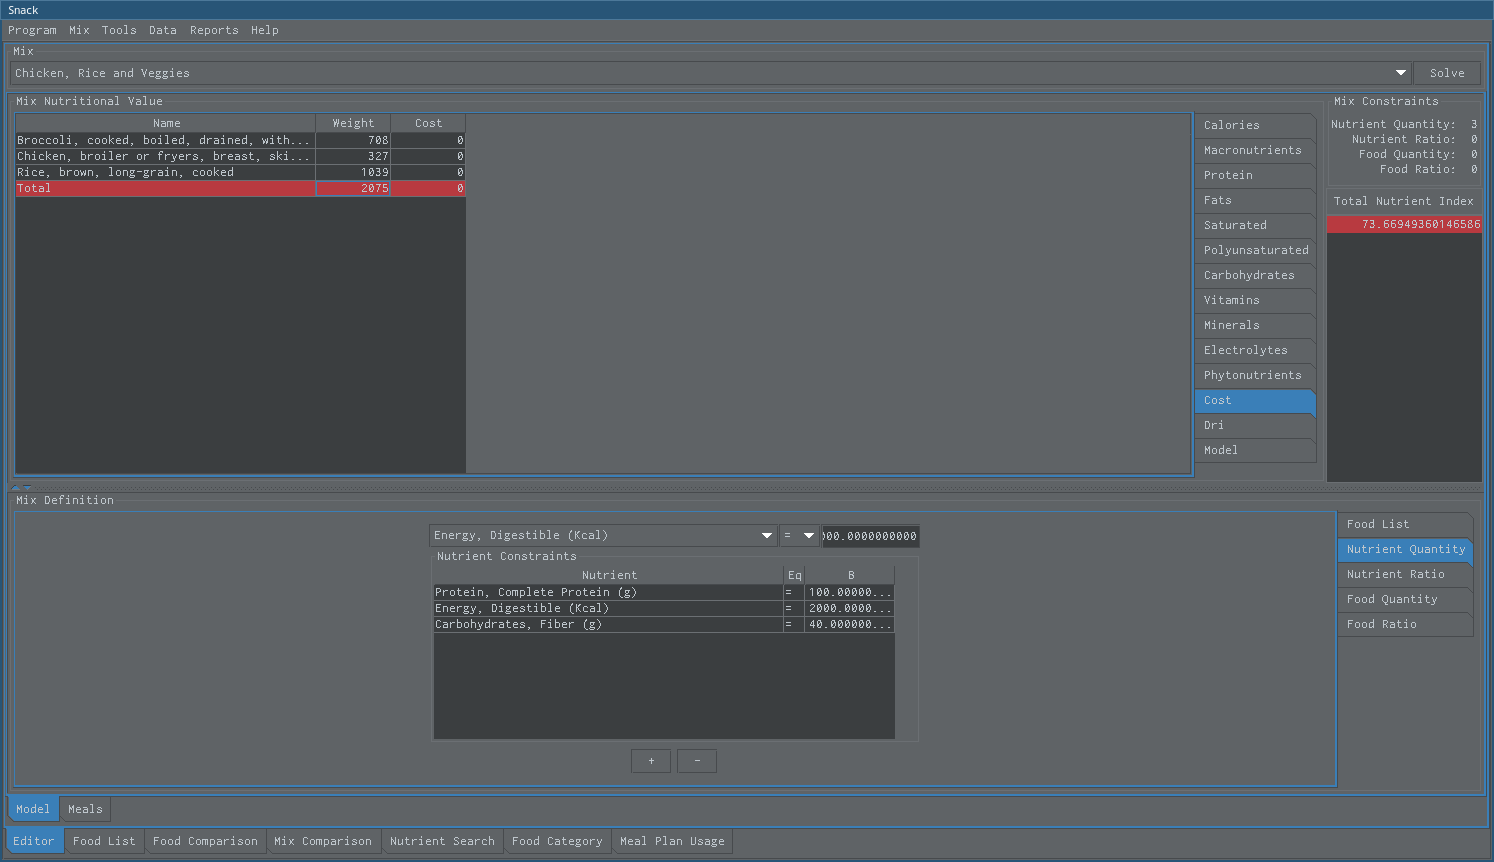Image resolution: width=1494 pixels, height=862 pixels.
Task: Switch to the Mix Comparison tab
Action: pos(323,841)
